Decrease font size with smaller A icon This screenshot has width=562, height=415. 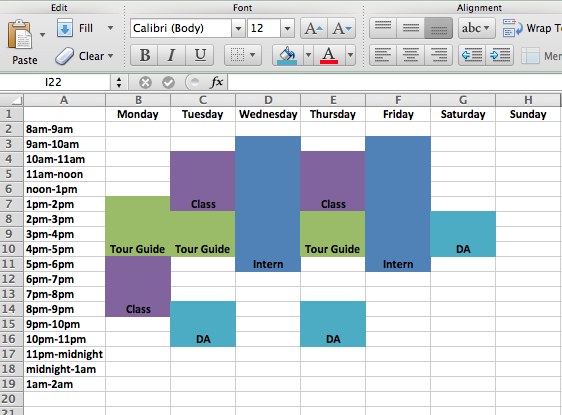click(342, 28)
